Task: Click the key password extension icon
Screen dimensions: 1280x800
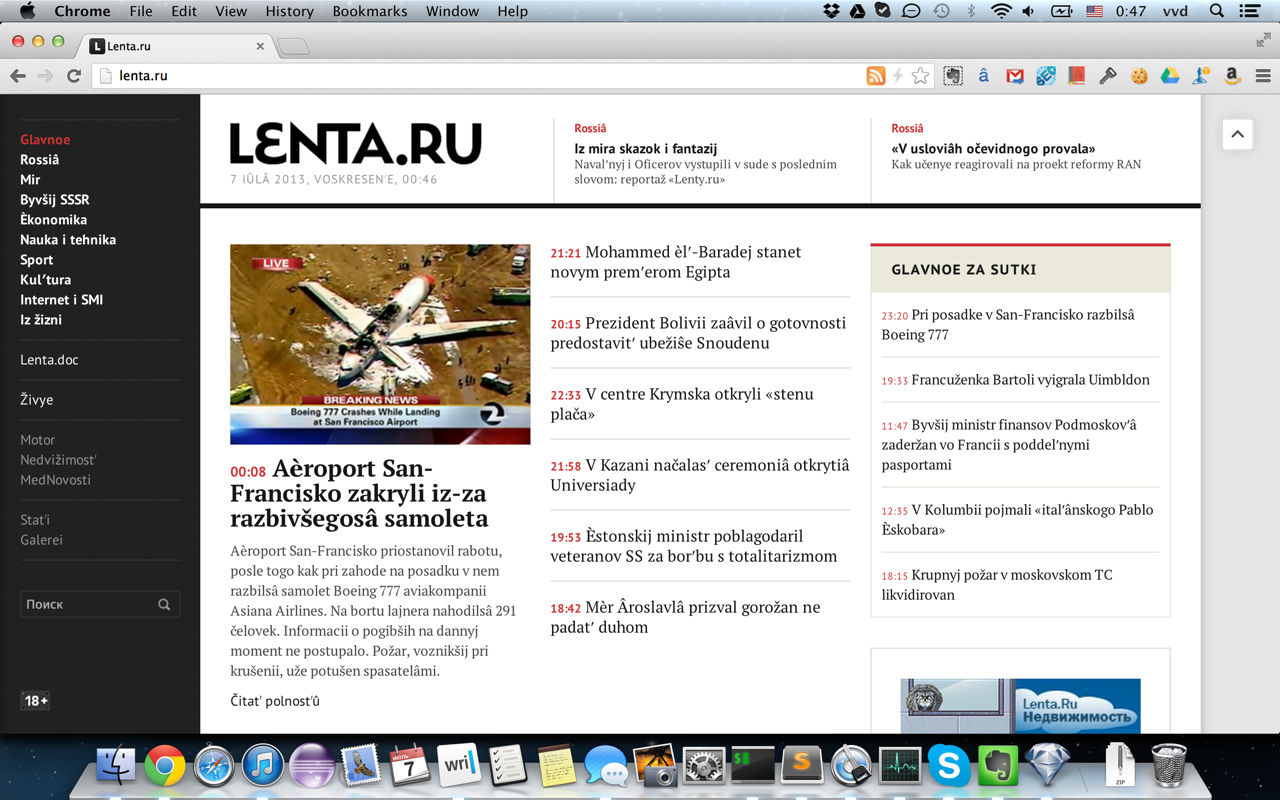Action: point(1108,76)
